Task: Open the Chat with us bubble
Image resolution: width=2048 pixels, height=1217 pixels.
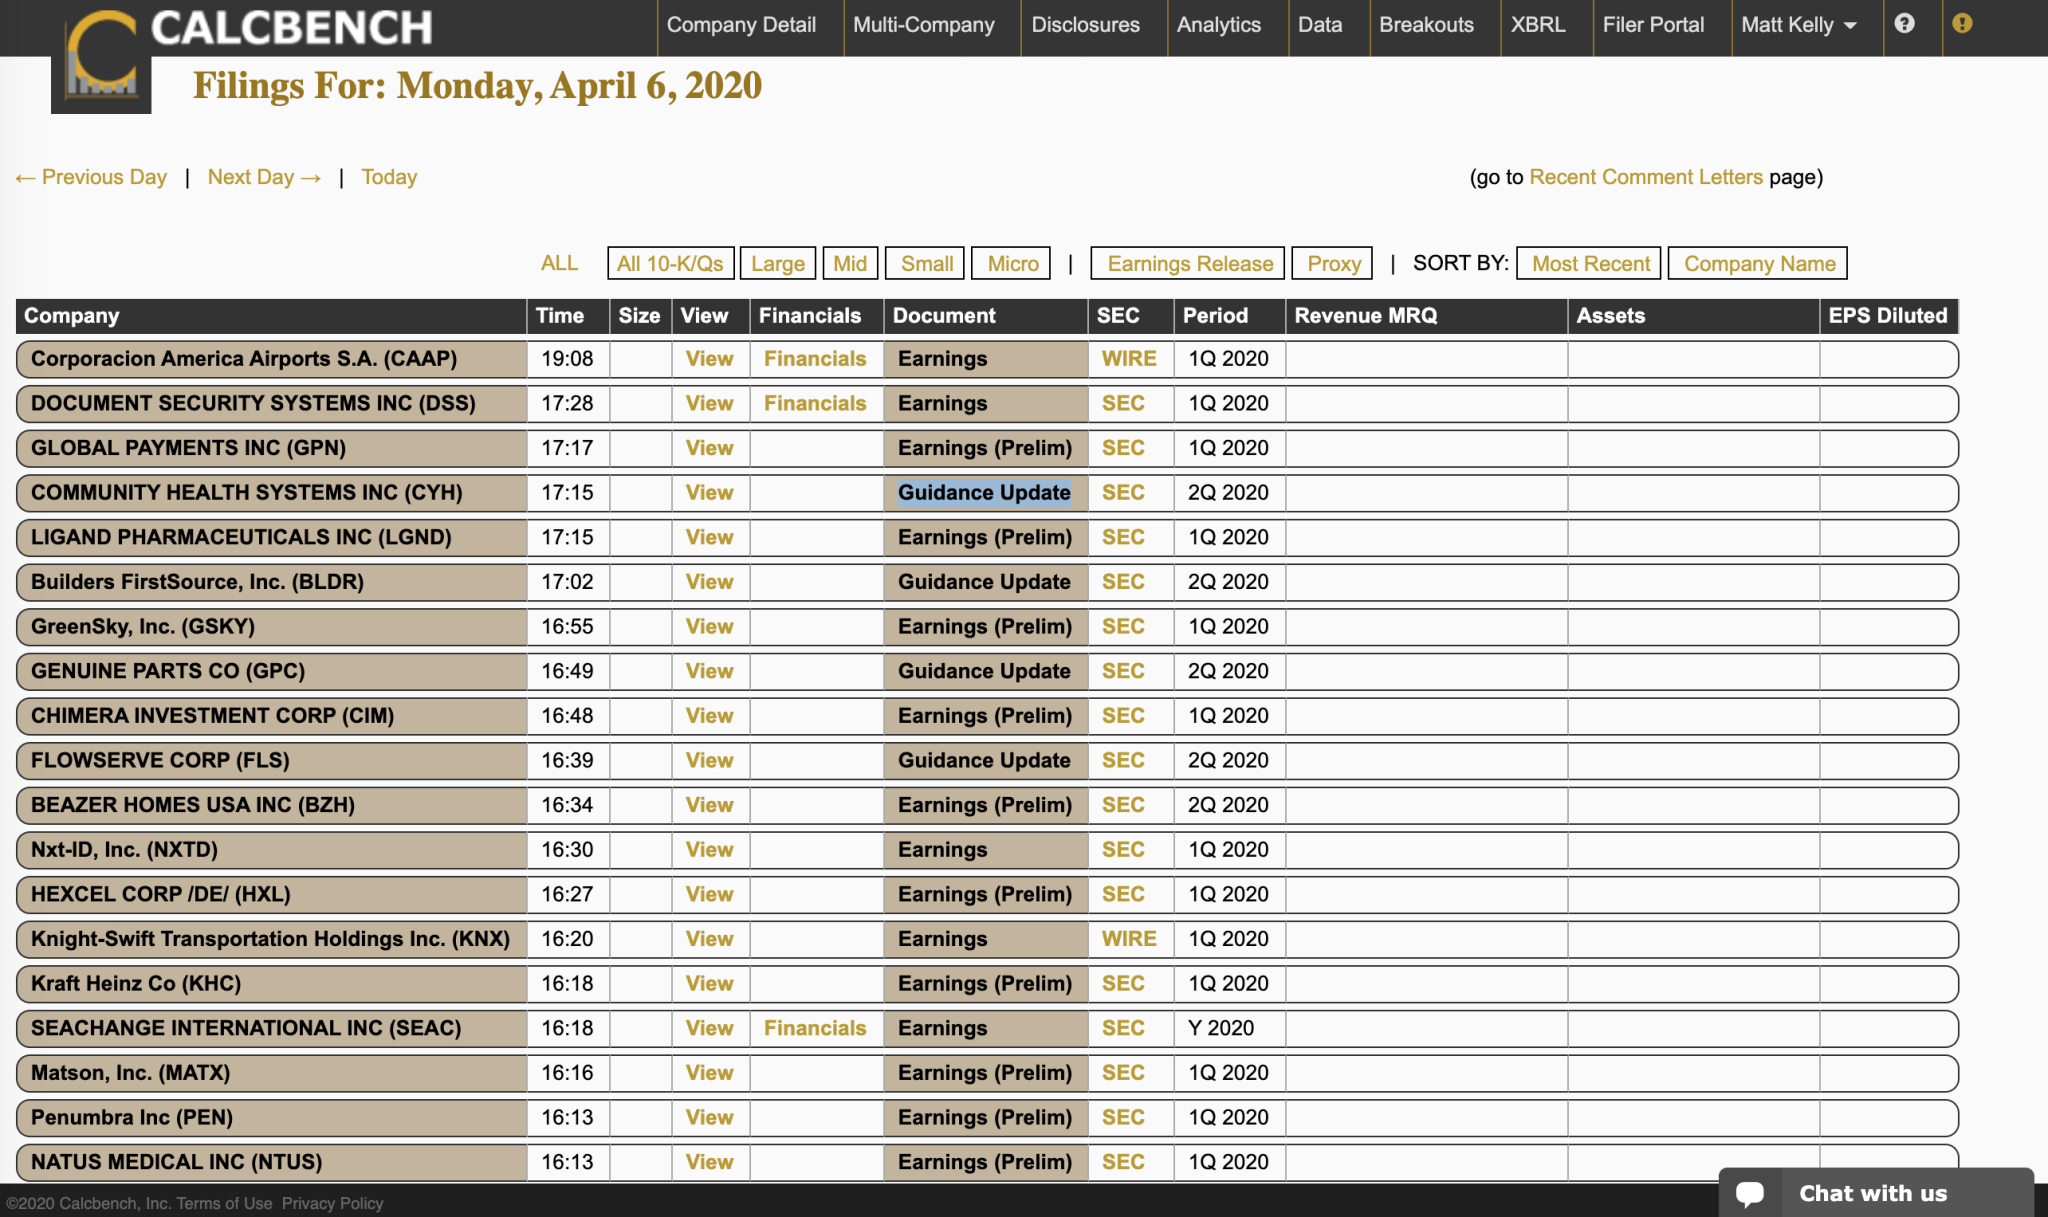Action: point(1873,1193)
